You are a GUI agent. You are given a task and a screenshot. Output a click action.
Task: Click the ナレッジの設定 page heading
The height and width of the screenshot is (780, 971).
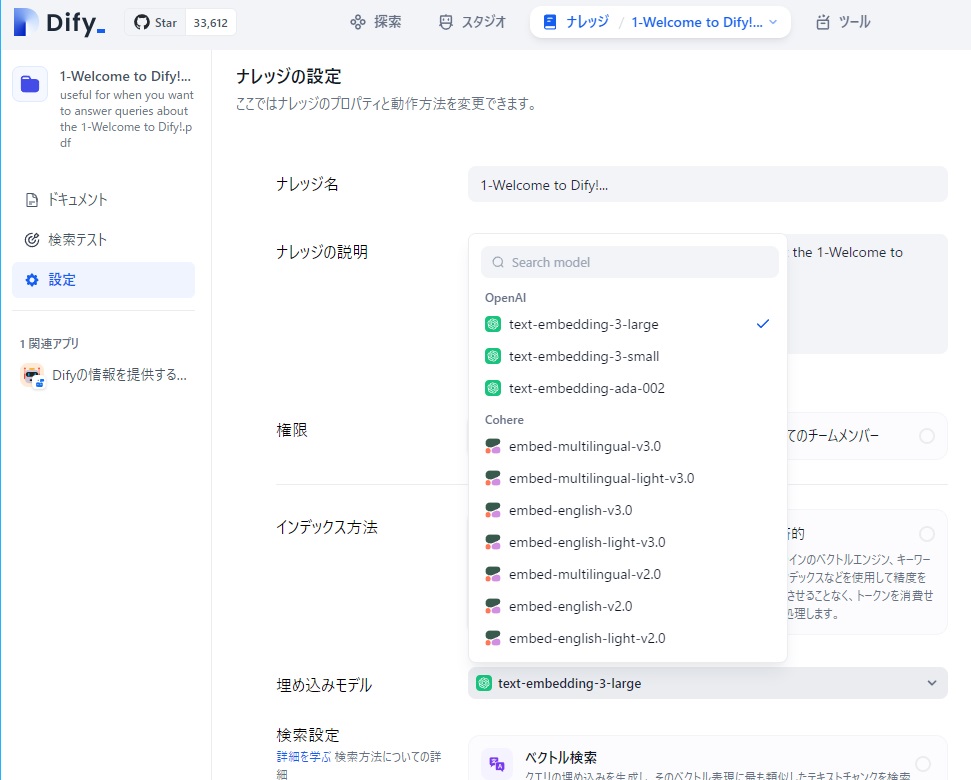click(289, 76)
